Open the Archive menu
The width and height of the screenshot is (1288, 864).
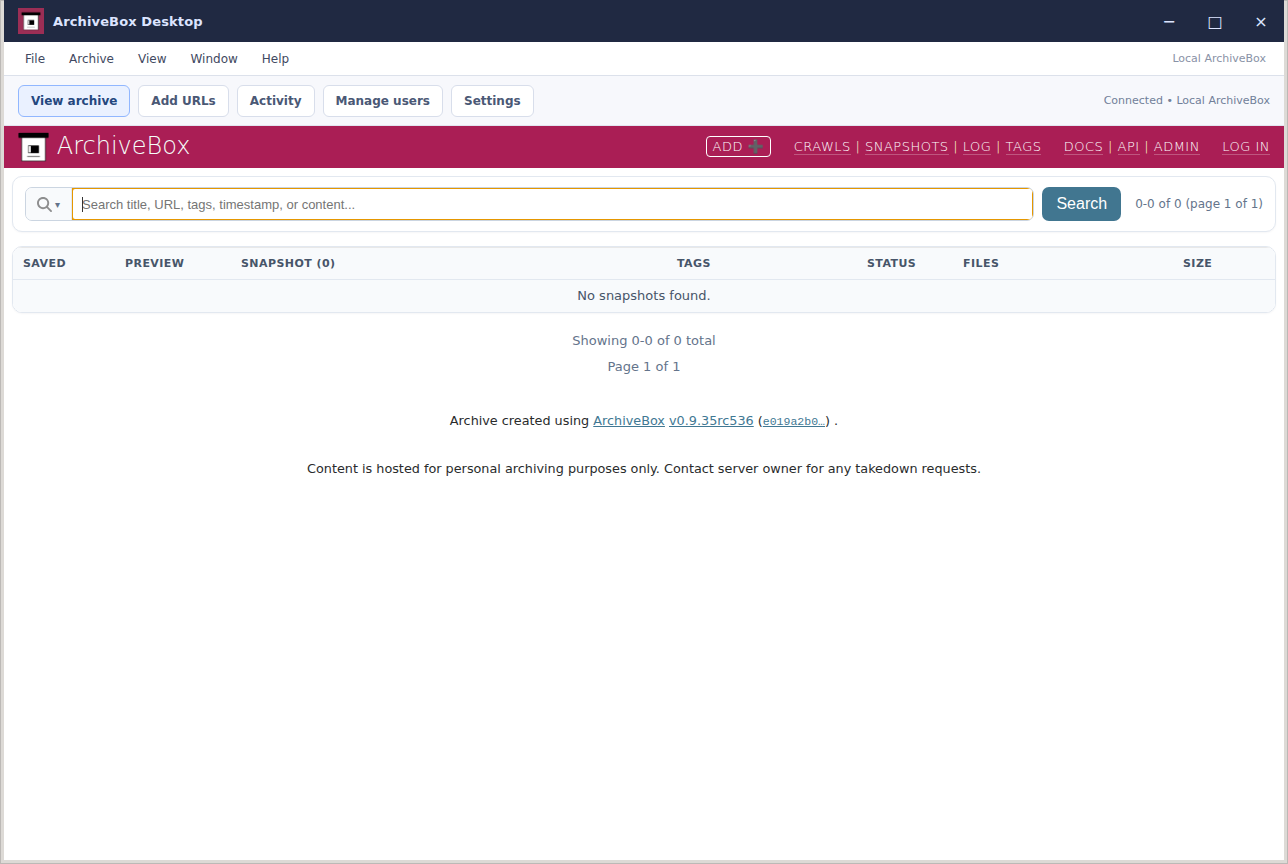click(91, 59)
